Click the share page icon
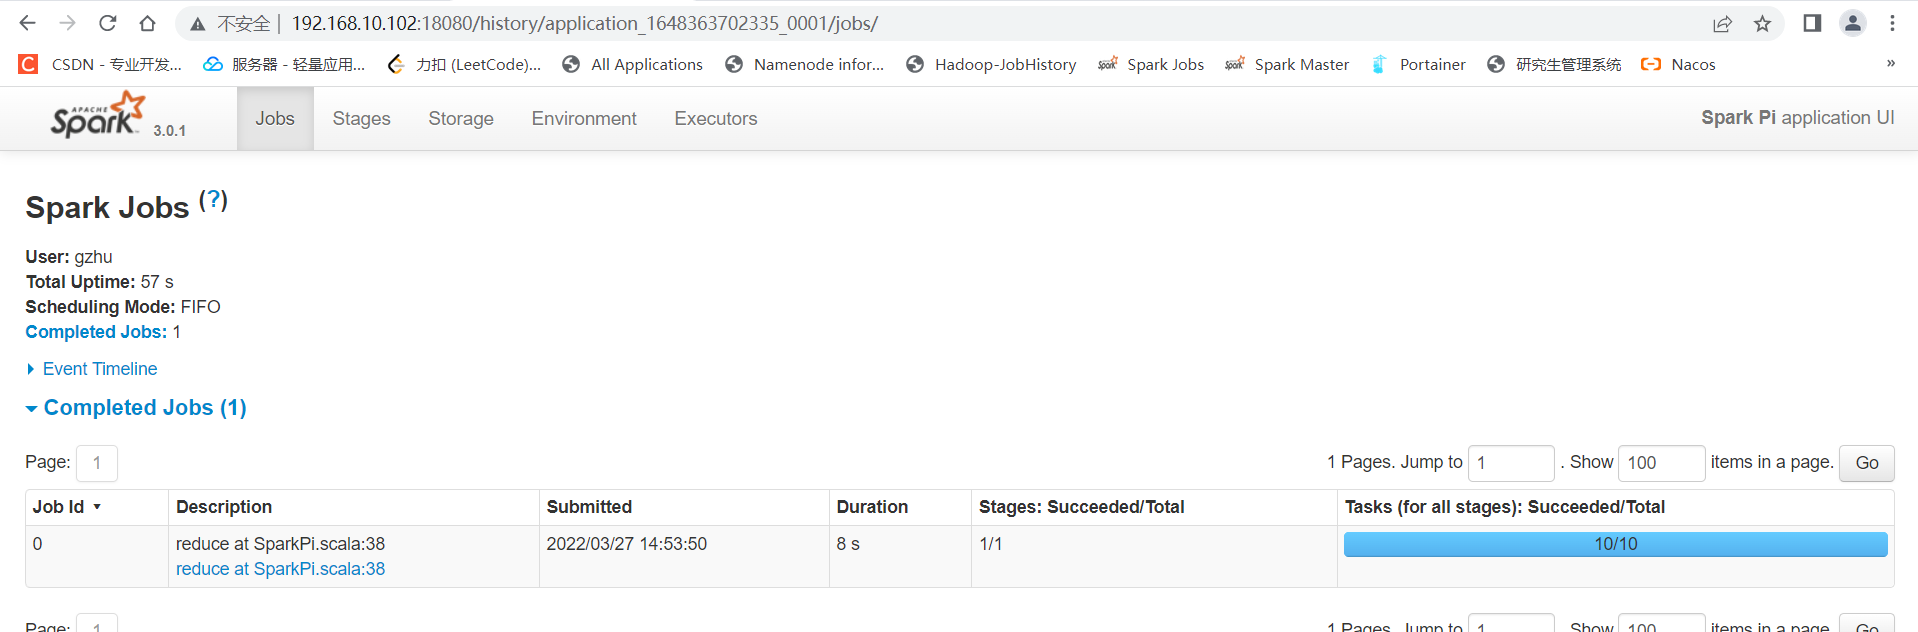The image size is (1918, 632). (1722, 23)
